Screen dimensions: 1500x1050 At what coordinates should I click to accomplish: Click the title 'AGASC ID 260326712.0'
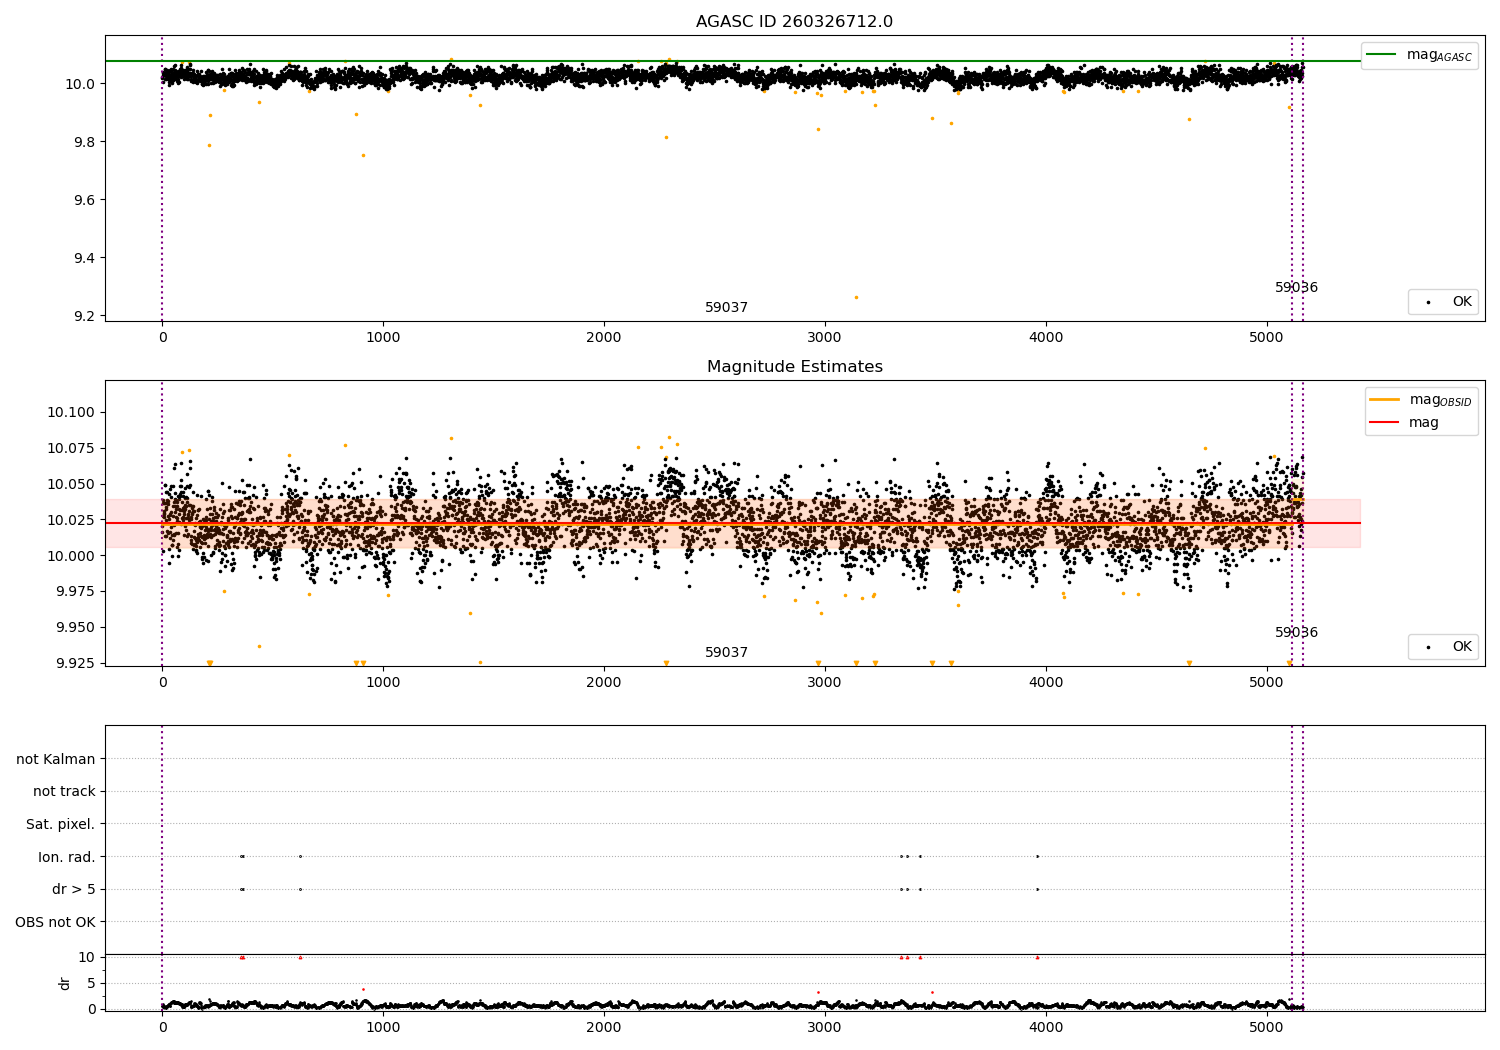pyautogui.click(x=794, y=22)
